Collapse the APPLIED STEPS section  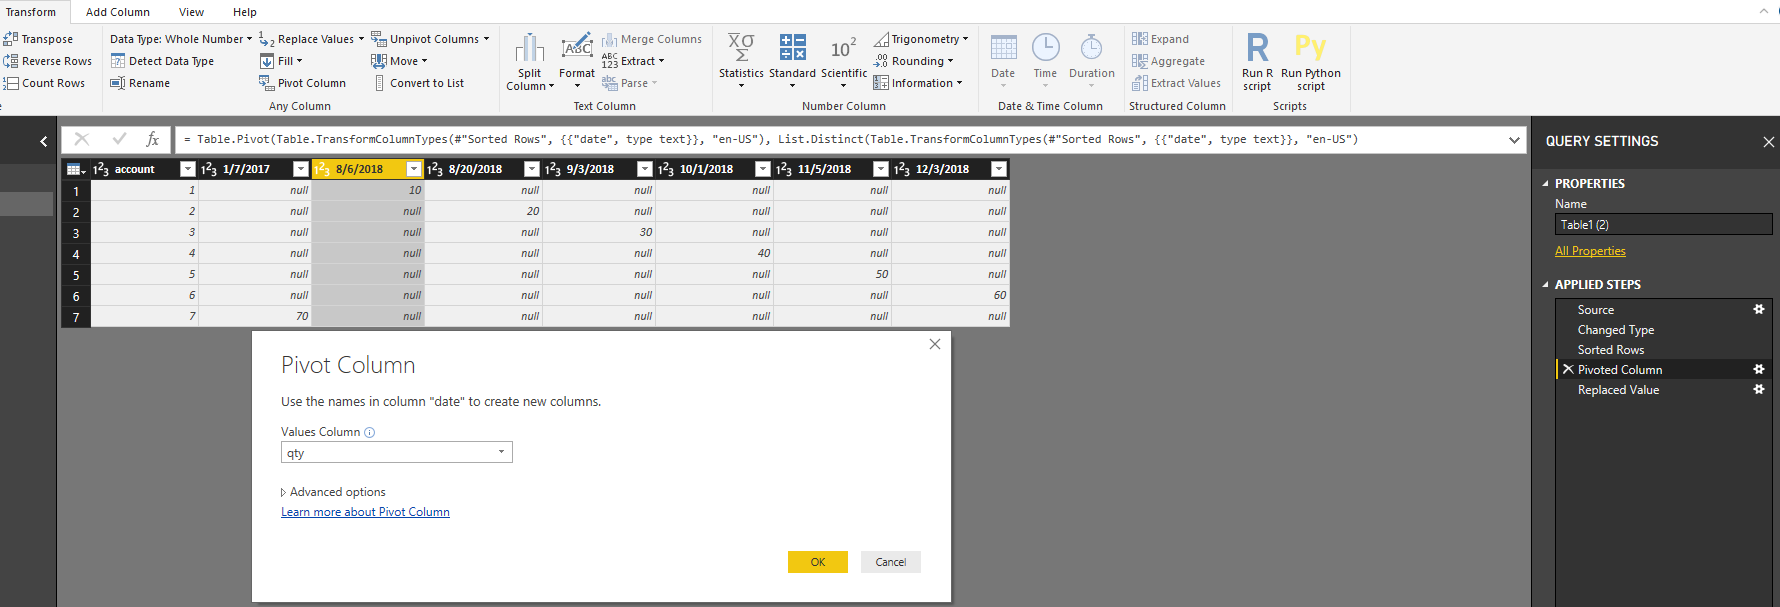[1546, 285]
